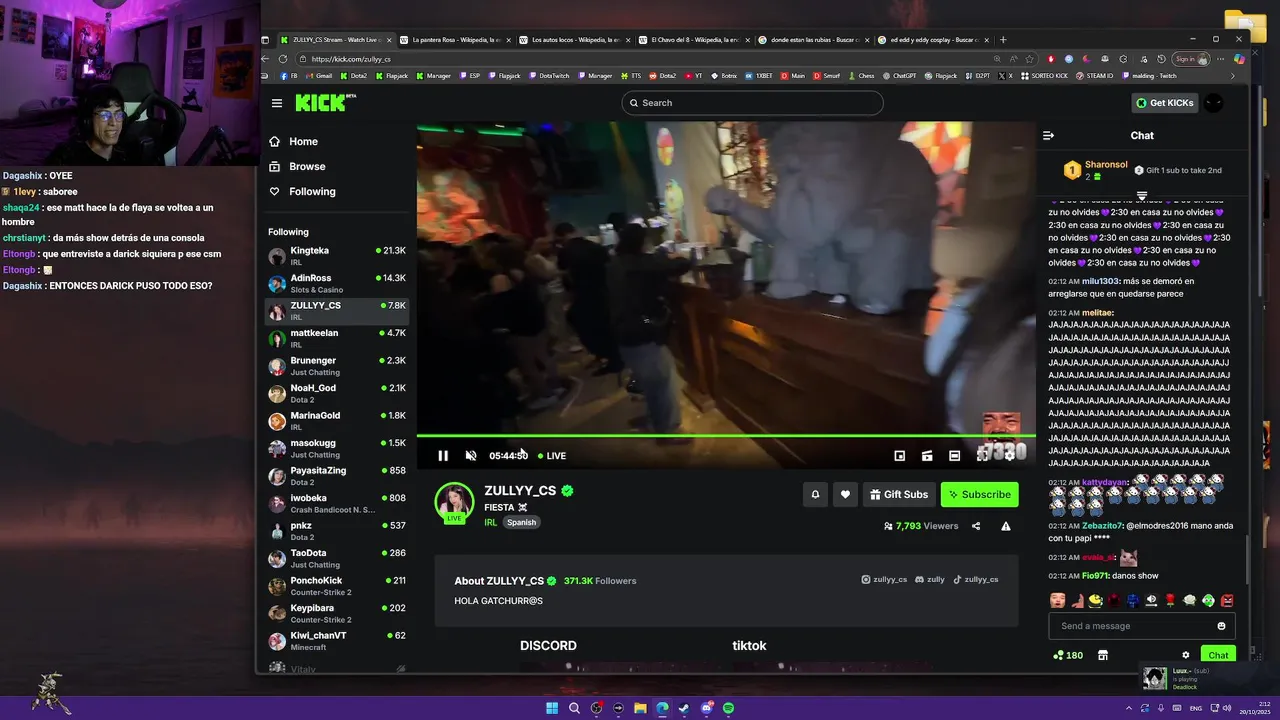Cast stream to a device icon

pyautogui.click(x=927, y=456)
